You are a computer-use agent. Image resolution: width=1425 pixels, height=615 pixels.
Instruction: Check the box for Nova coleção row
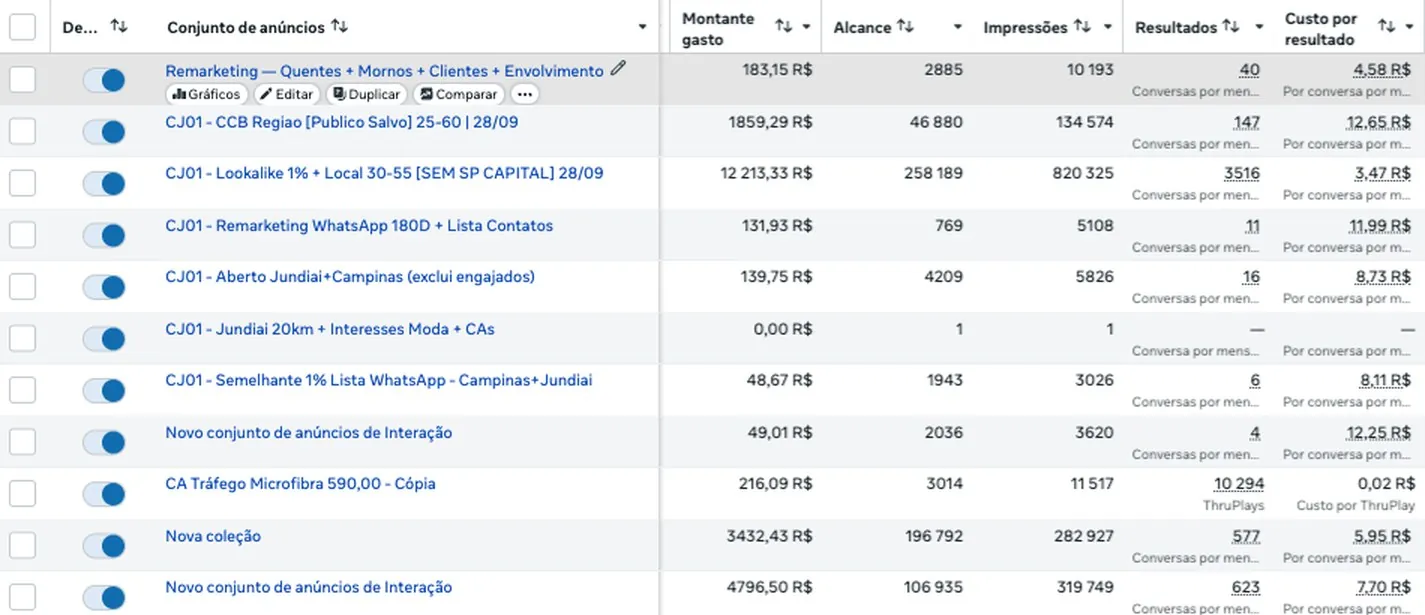pos(22,545)
